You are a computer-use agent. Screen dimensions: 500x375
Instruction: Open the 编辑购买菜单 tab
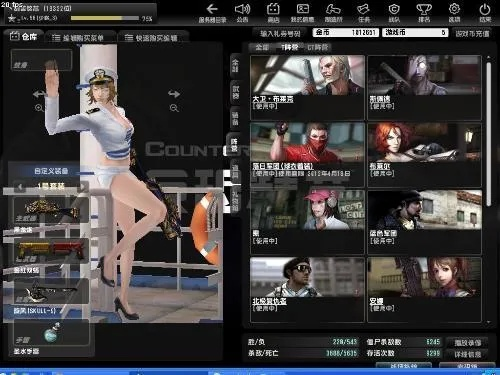tap(80, 38)
